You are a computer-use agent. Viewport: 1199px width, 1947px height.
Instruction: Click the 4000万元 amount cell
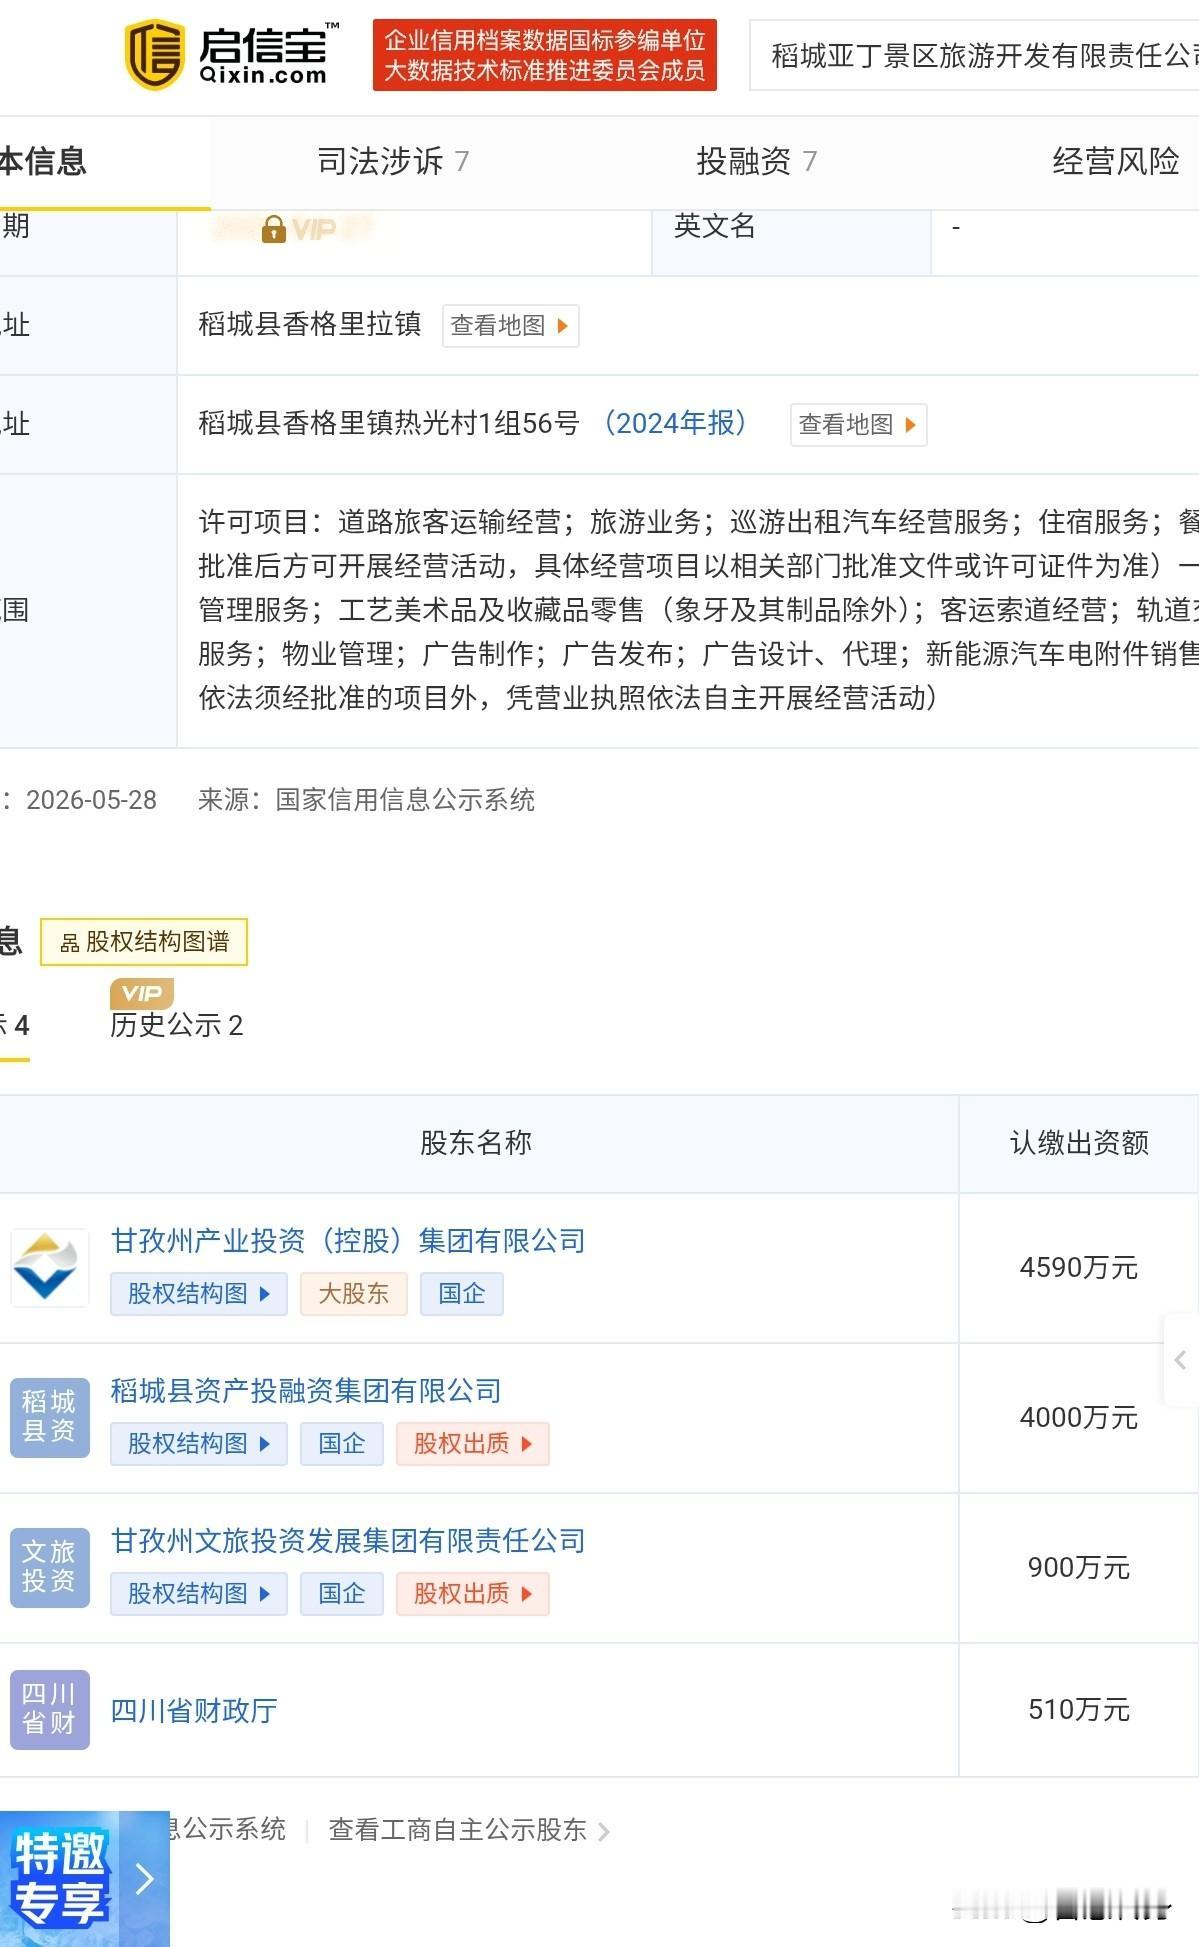tap(1079, 1418)
